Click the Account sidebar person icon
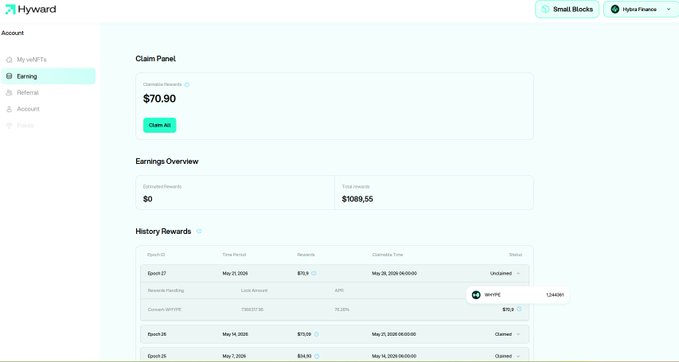 9,109
